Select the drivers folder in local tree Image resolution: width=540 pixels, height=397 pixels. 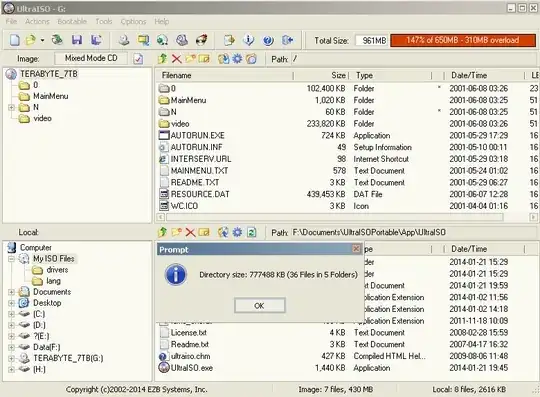click(x=57, y=270)
